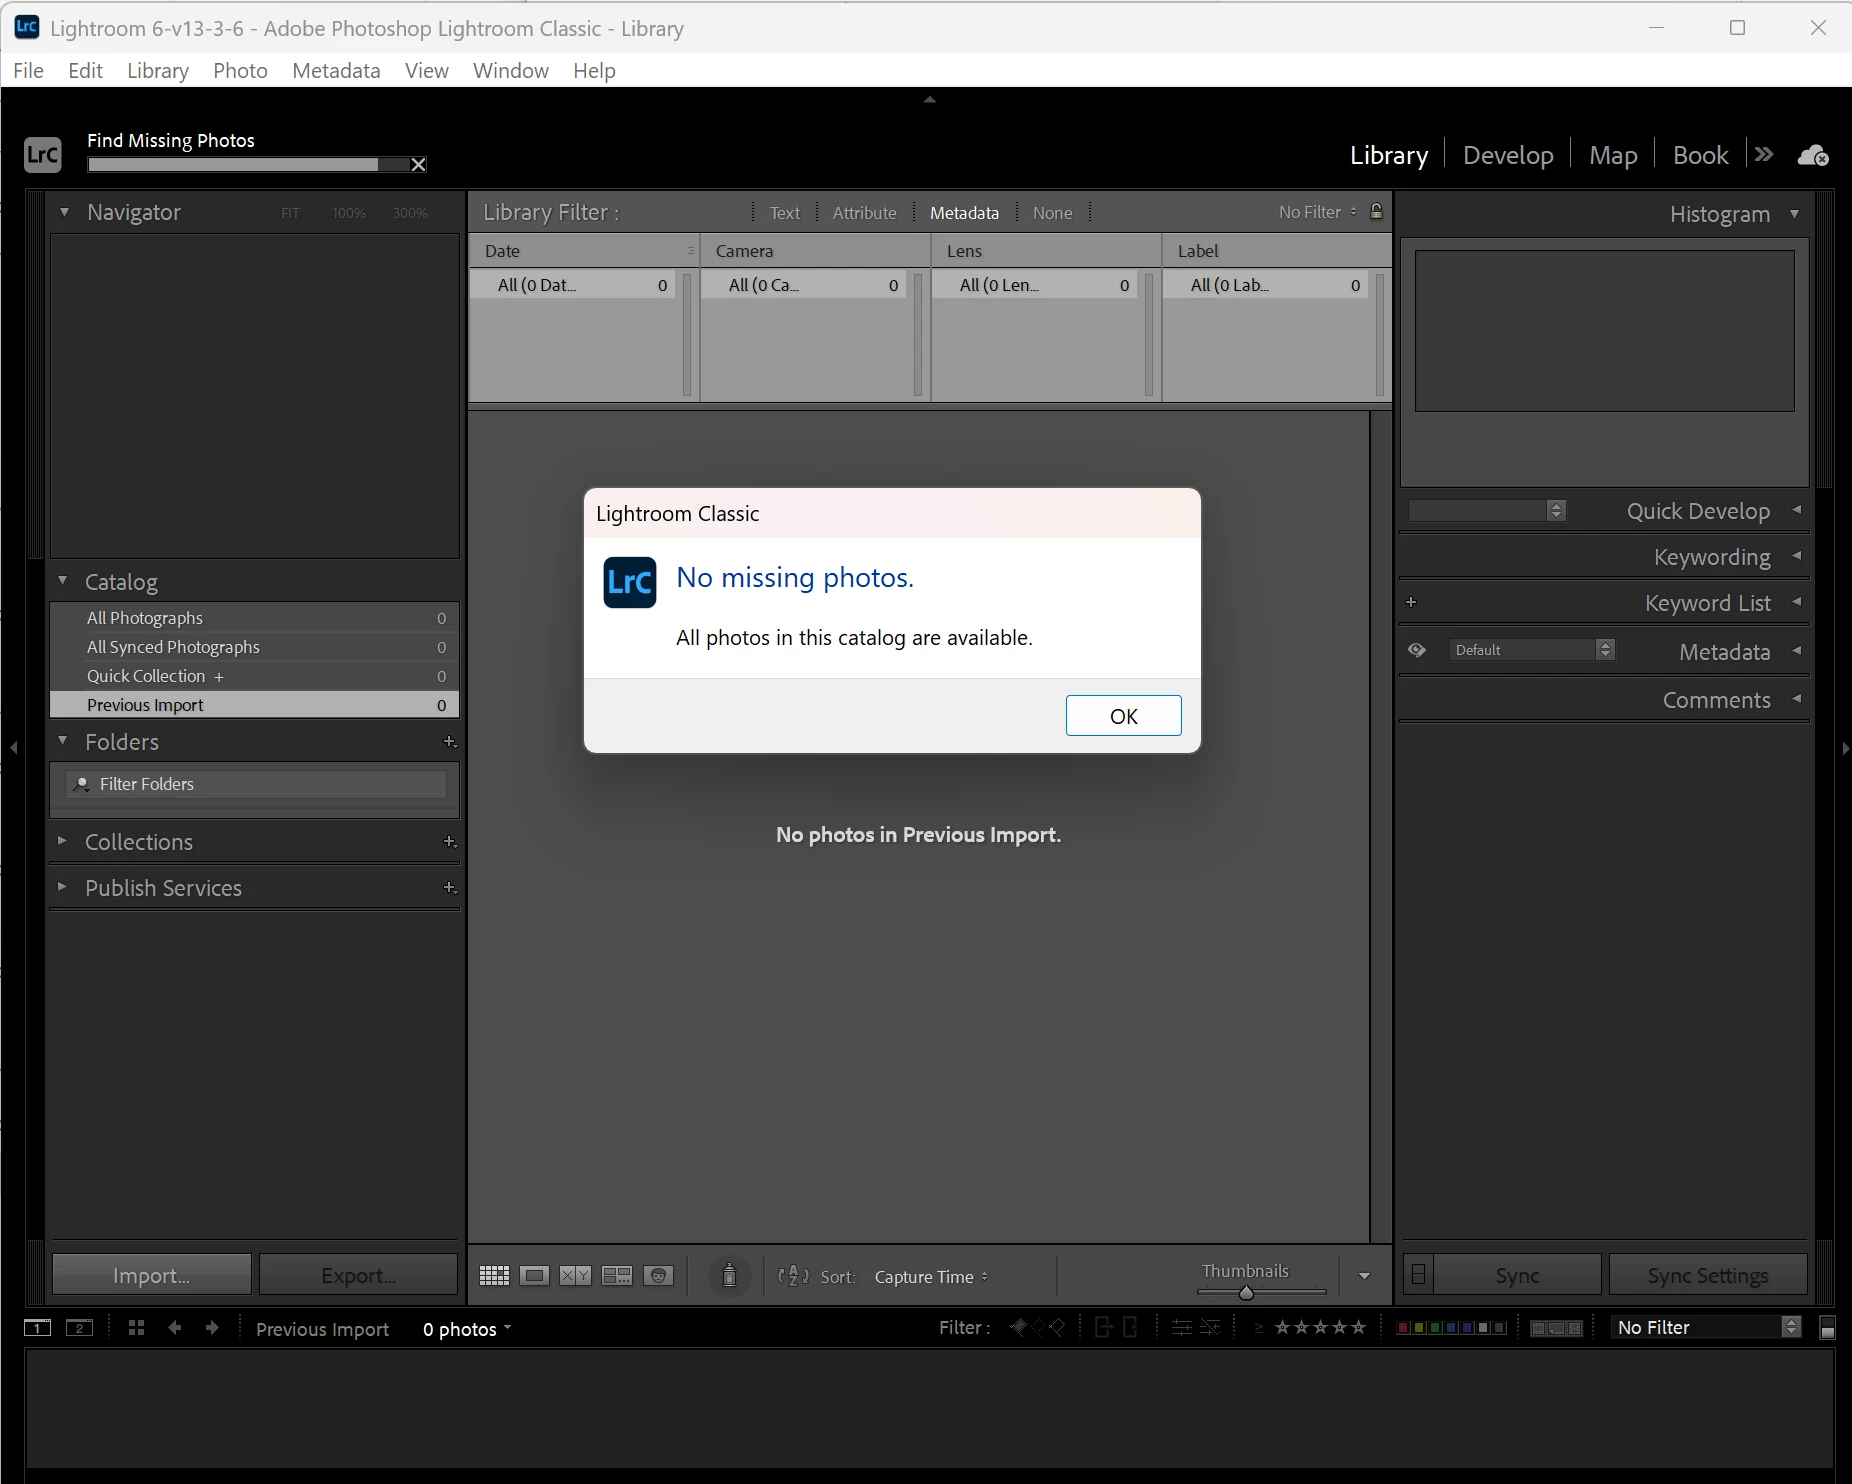Image resolution: width=1852 pixels, height=1484 pixels.
Task: Open the Library menu
Action: [x=158, y=70]
